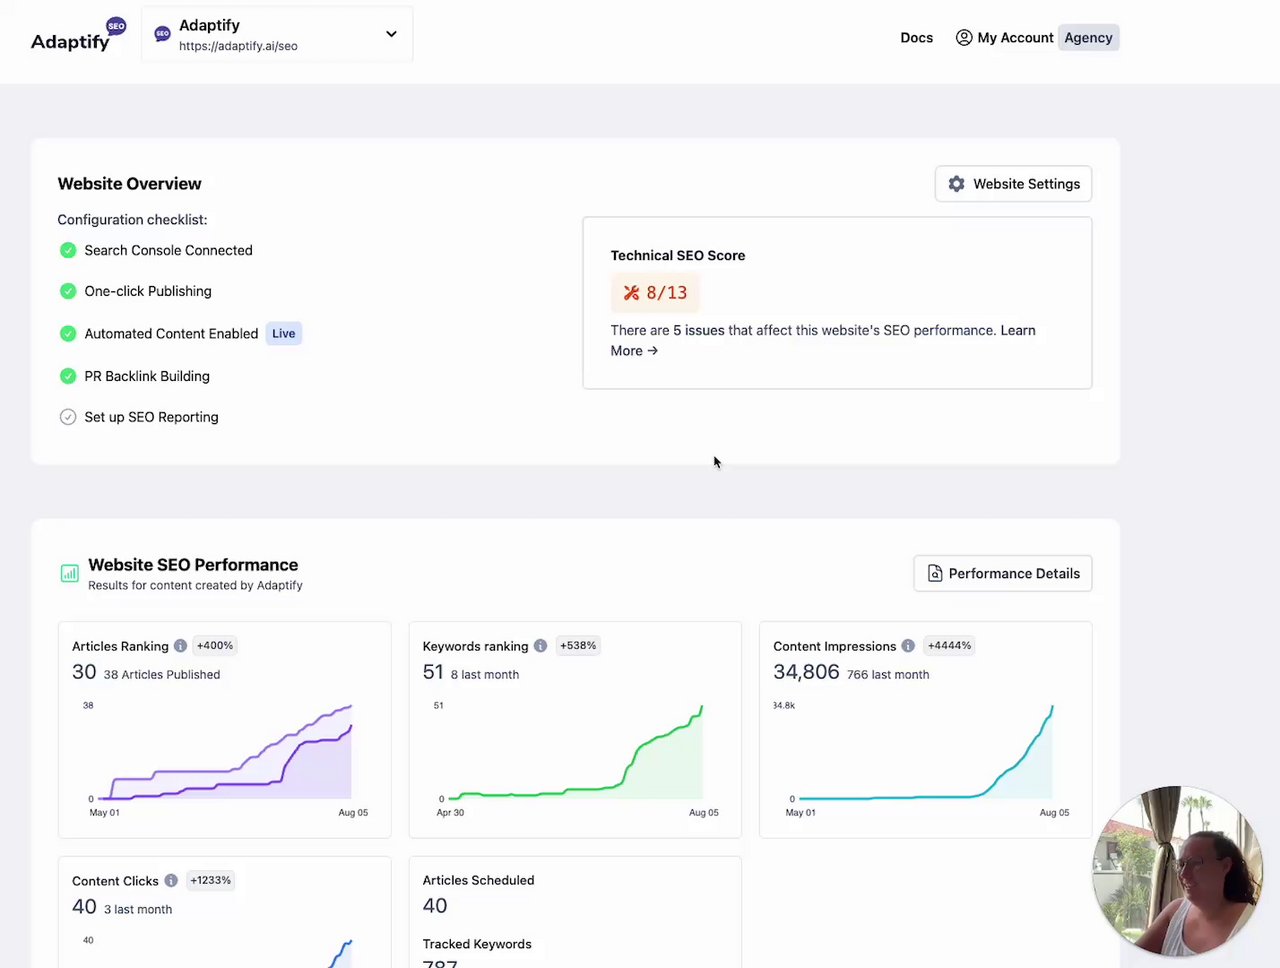
Task: Click the chevron arrow in site selector
Action: pyautogui.click(x=391, y=34)
